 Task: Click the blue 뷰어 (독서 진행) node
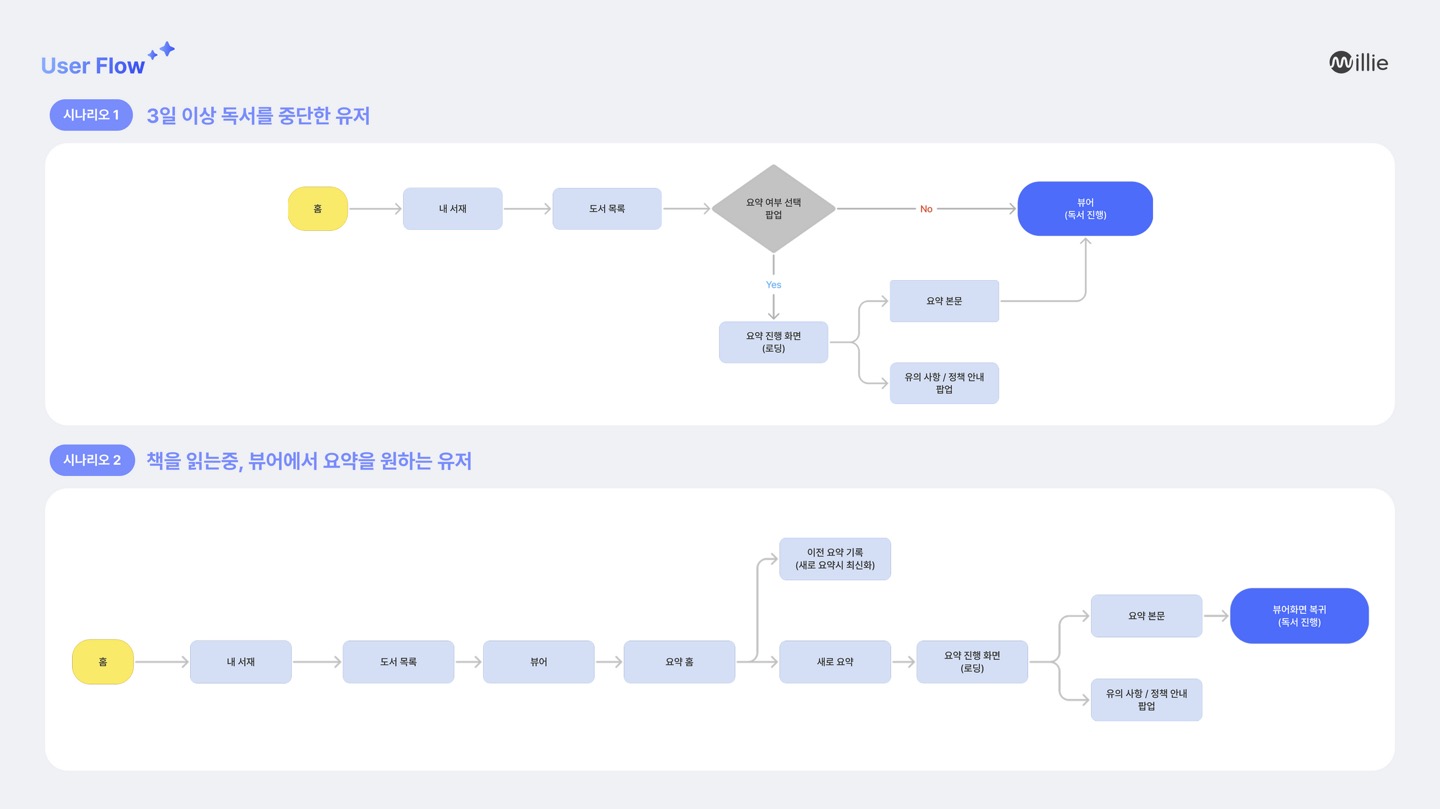pyautogui.click(x=1085, y=209)
